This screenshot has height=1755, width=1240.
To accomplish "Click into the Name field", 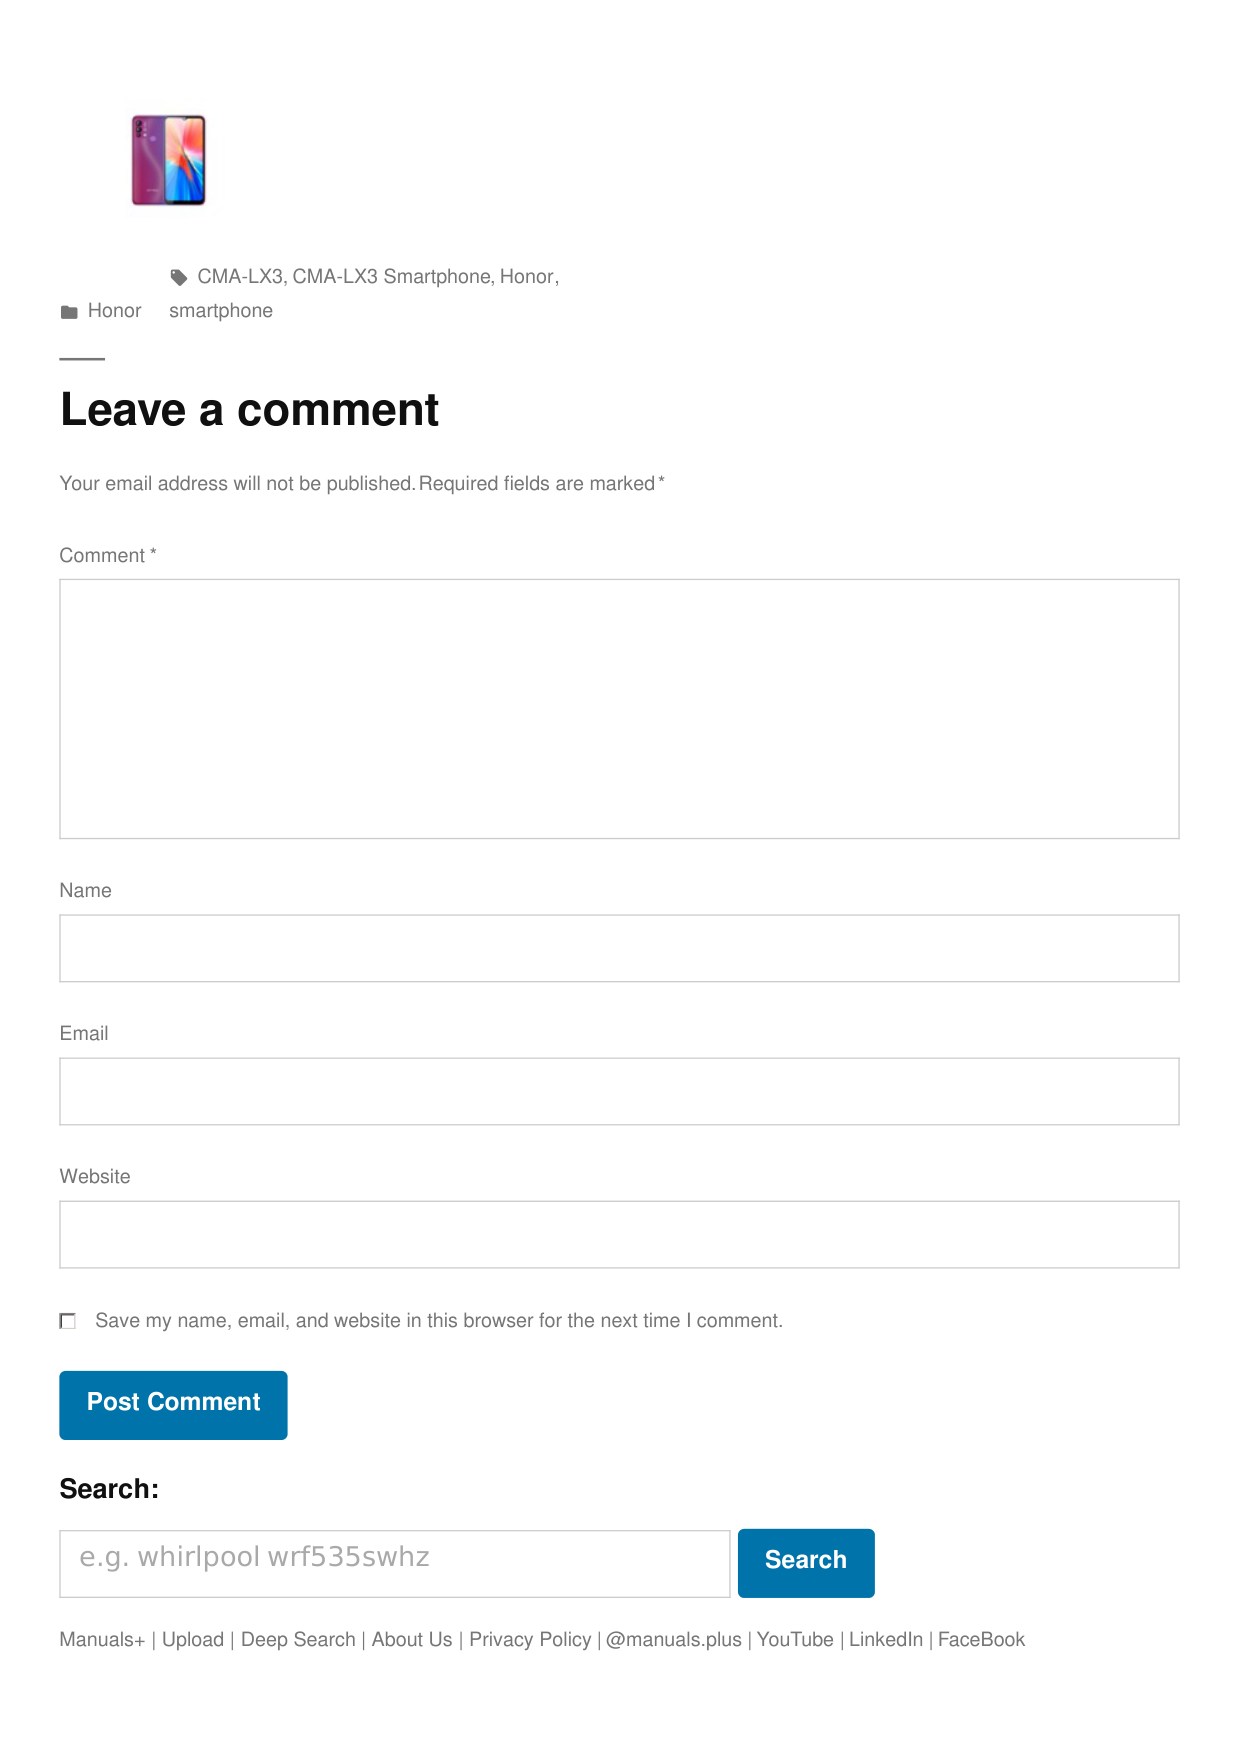I will coord(619,948).
